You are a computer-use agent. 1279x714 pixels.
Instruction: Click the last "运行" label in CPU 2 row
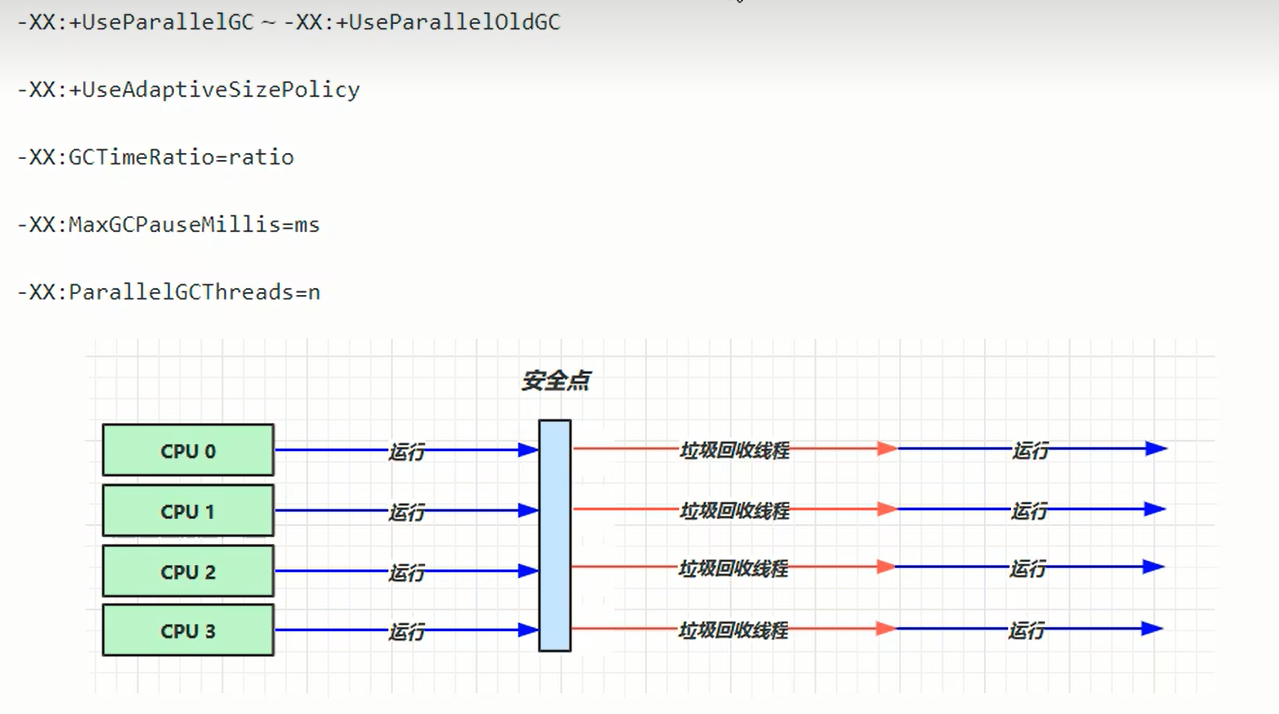pyautogui.click(x=1028, y=568)
